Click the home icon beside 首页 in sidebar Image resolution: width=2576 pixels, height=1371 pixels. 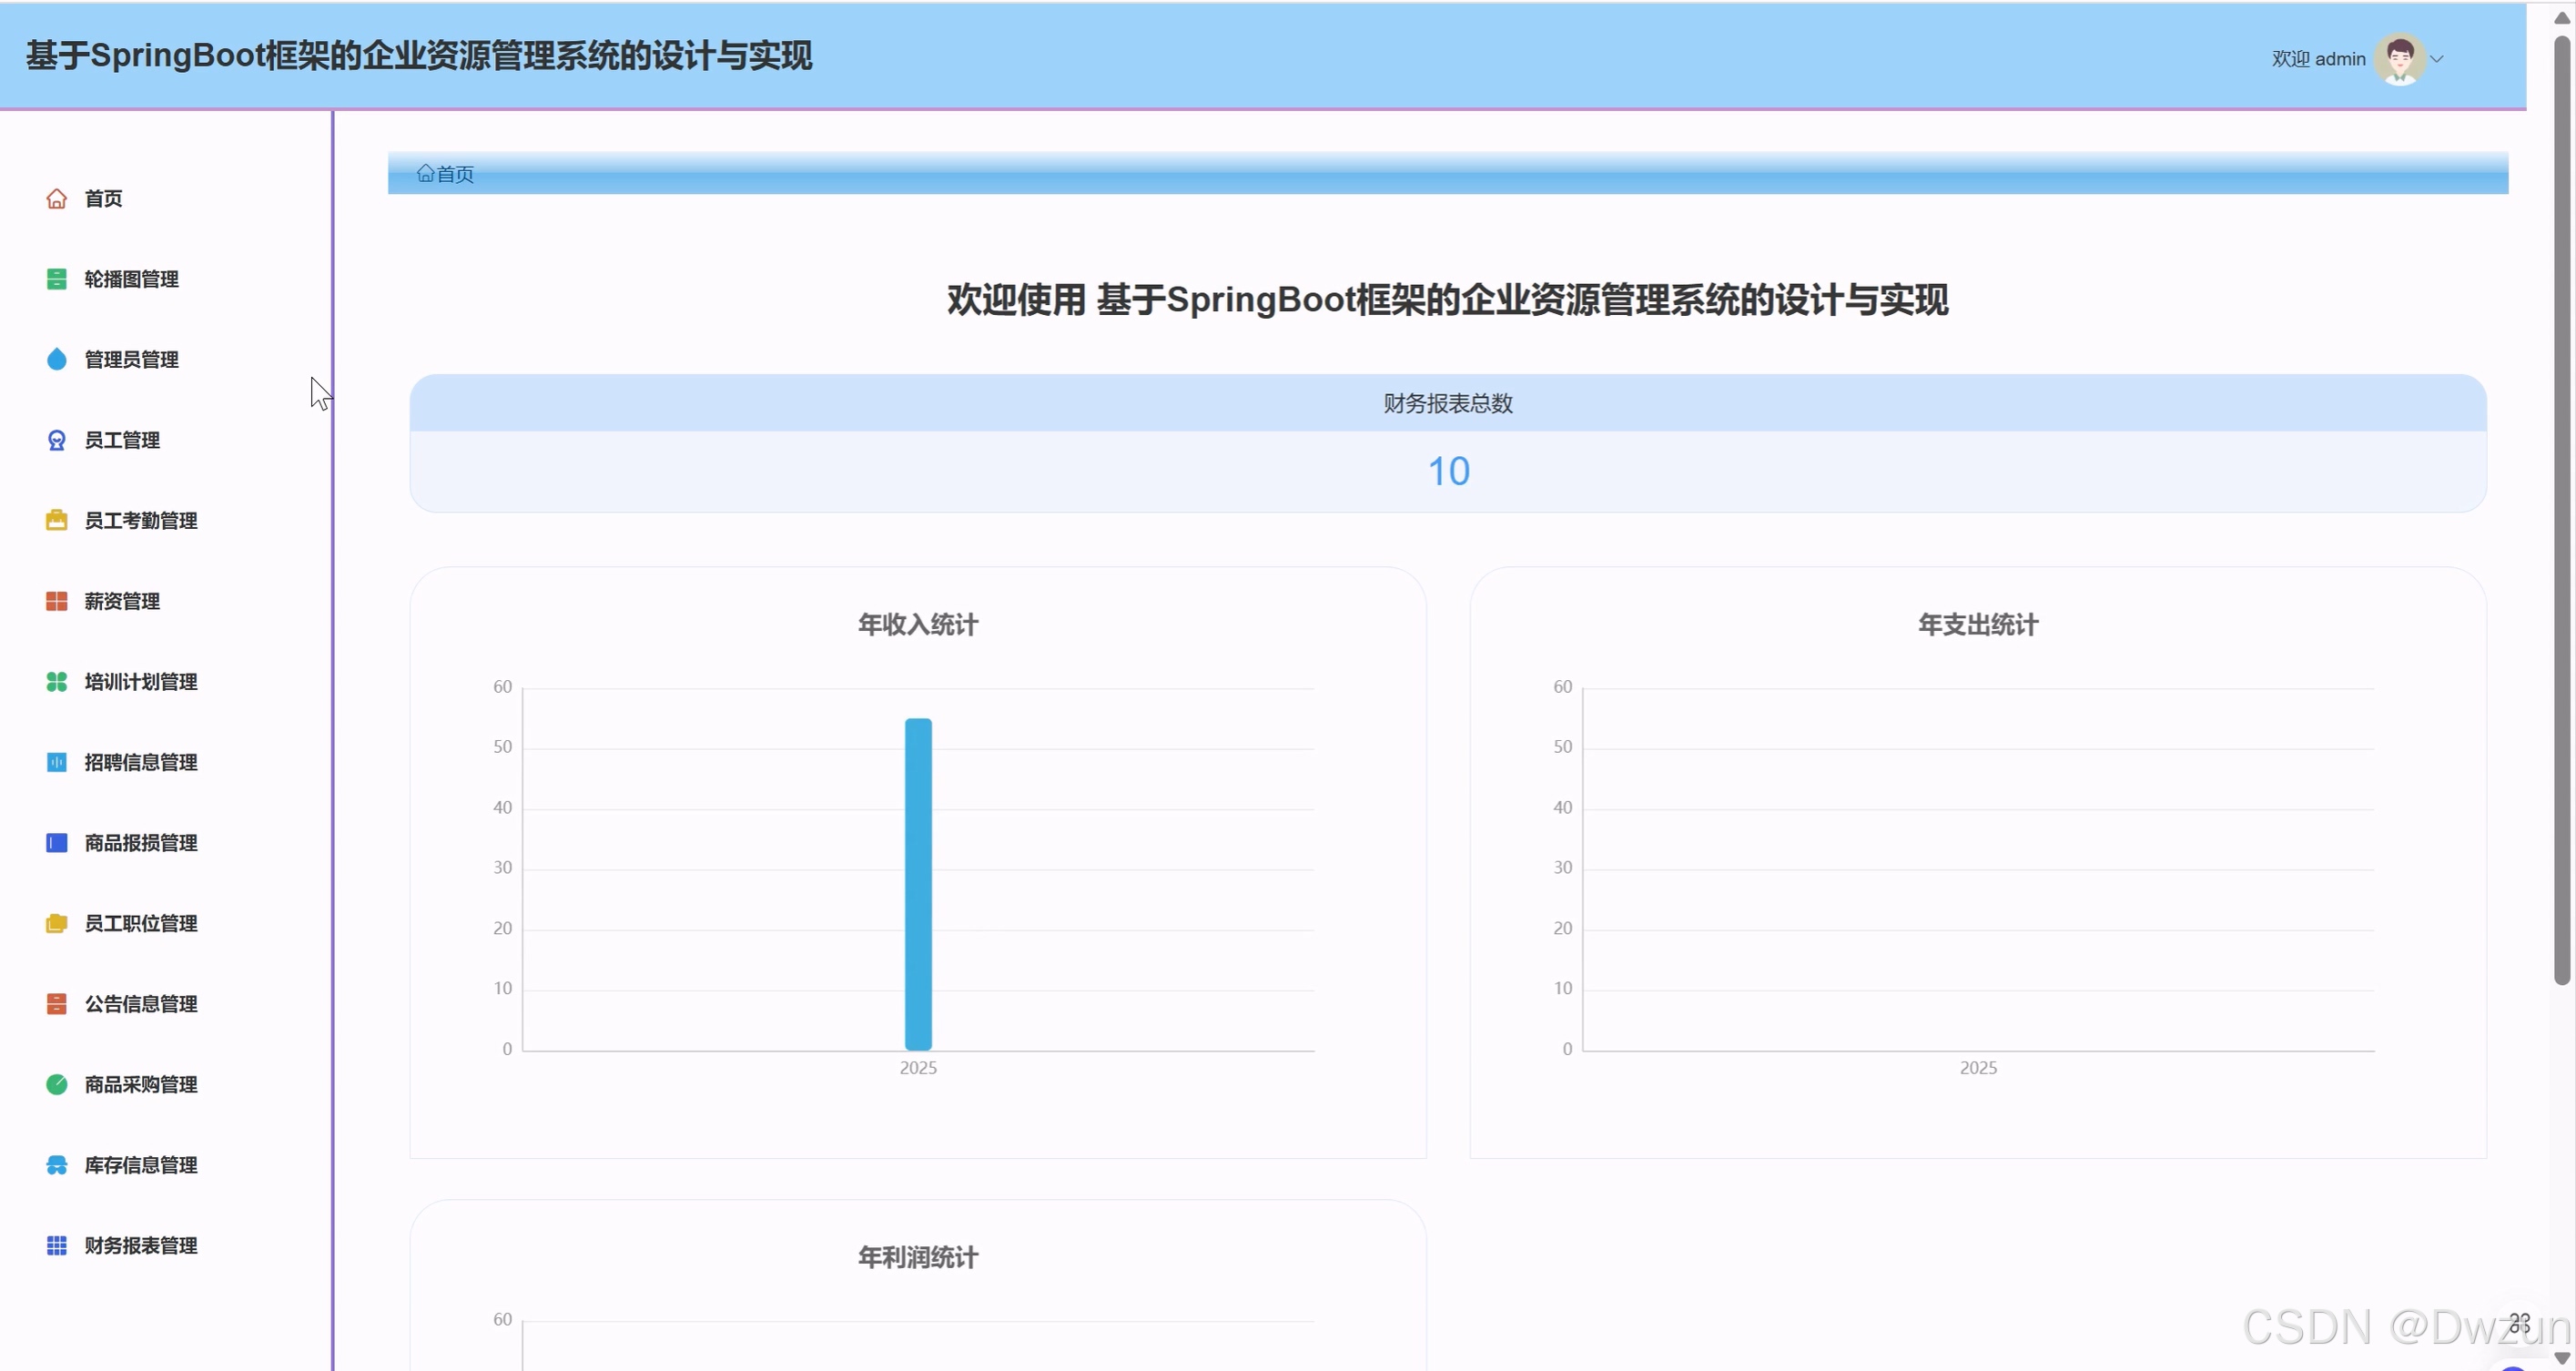tap(57, 199)
